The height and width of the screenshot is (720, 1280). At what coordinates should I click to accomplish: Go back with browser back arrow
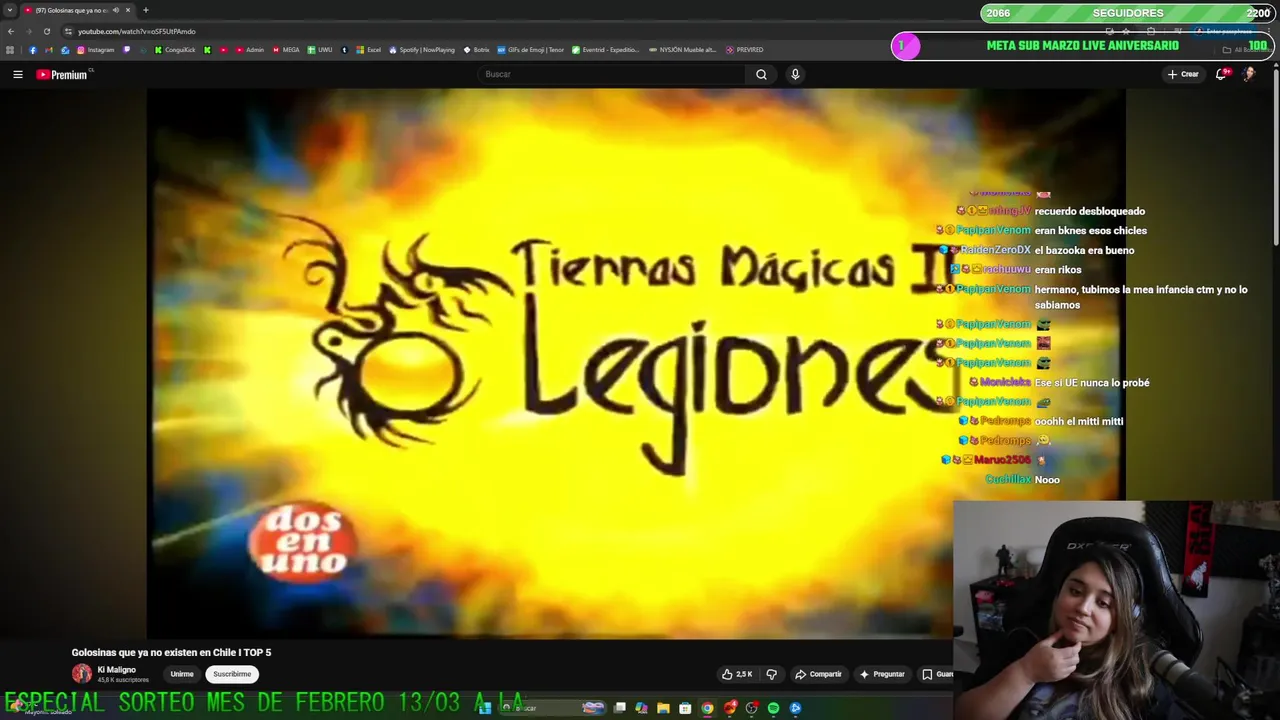pyautogui.click(x=11, y=31)
